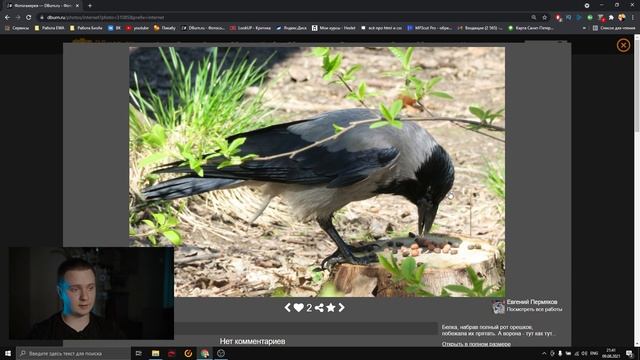The image size is (640, 360).
Task: Open the 'ВК' bookmark
Action: pos(115,28)
